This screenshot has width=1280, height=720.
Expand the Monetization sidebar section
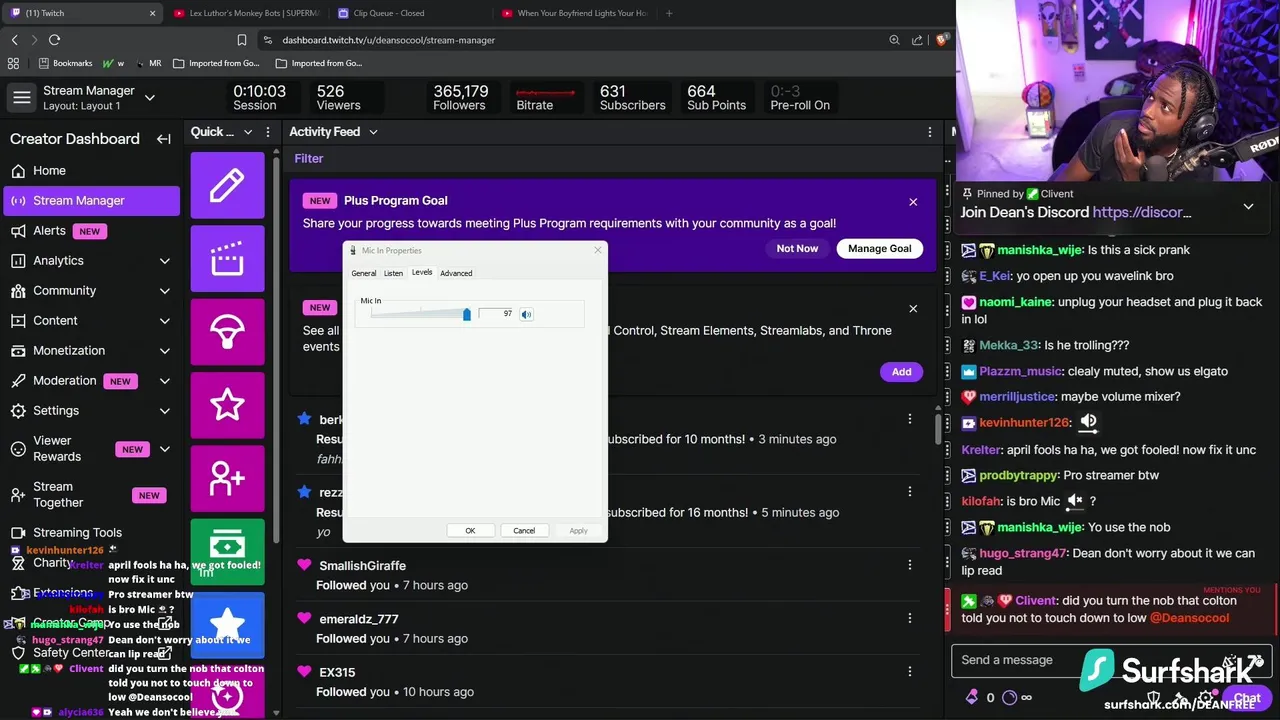(164, 351)
